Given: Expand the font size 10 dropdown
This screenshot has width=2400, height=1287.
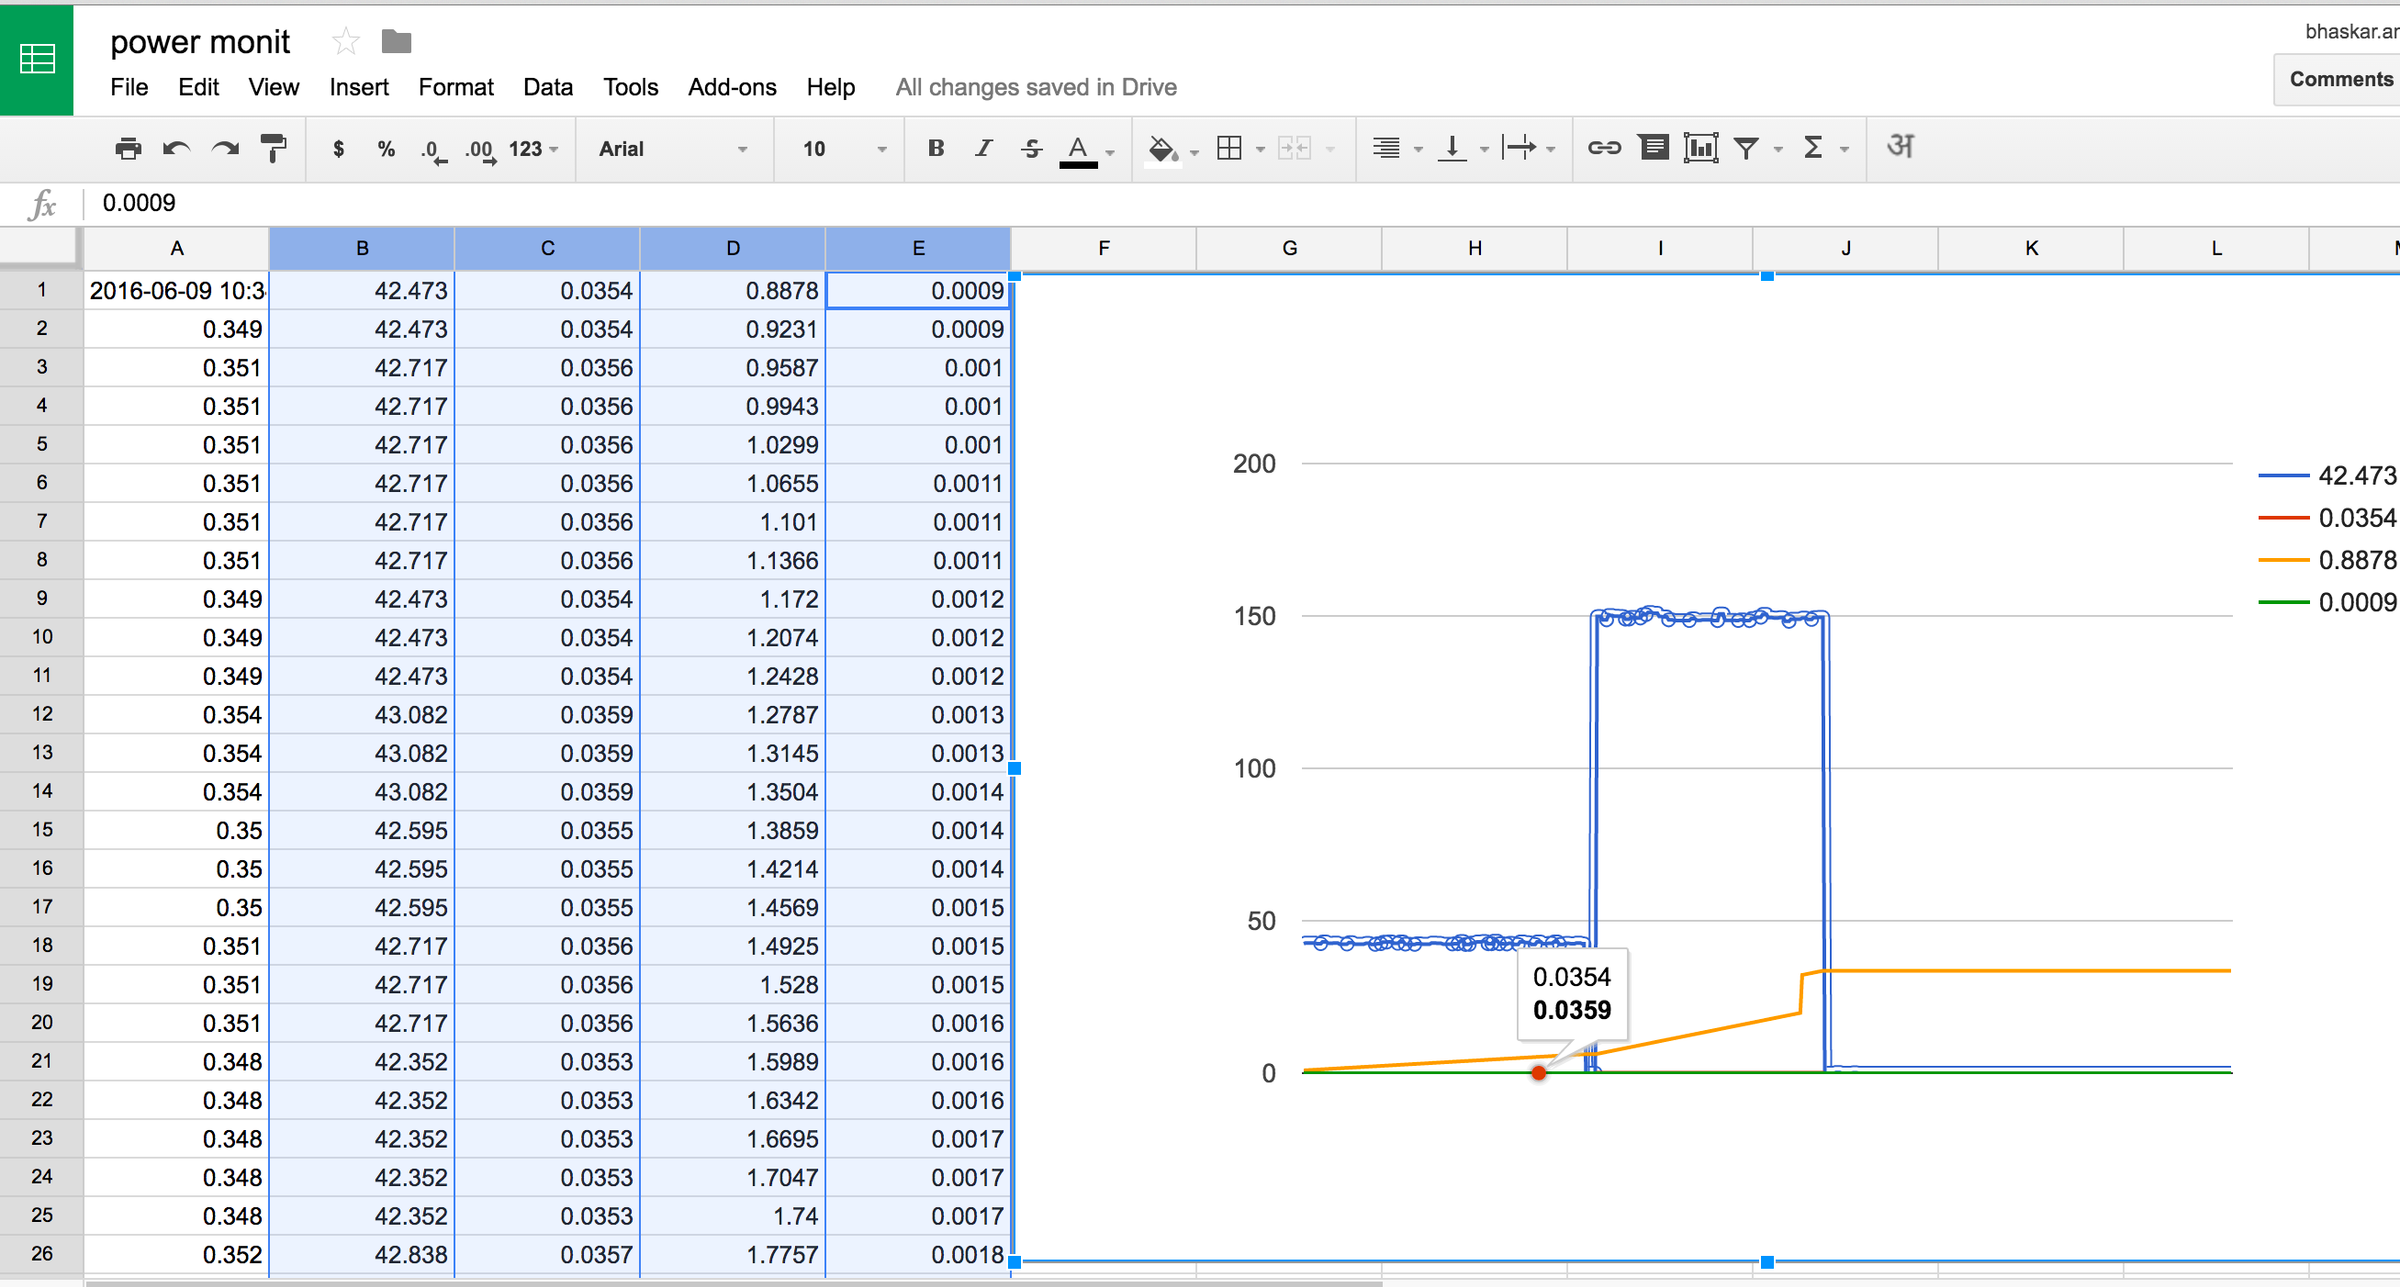Looking at the screenshot, I should (x=838, y=148).
